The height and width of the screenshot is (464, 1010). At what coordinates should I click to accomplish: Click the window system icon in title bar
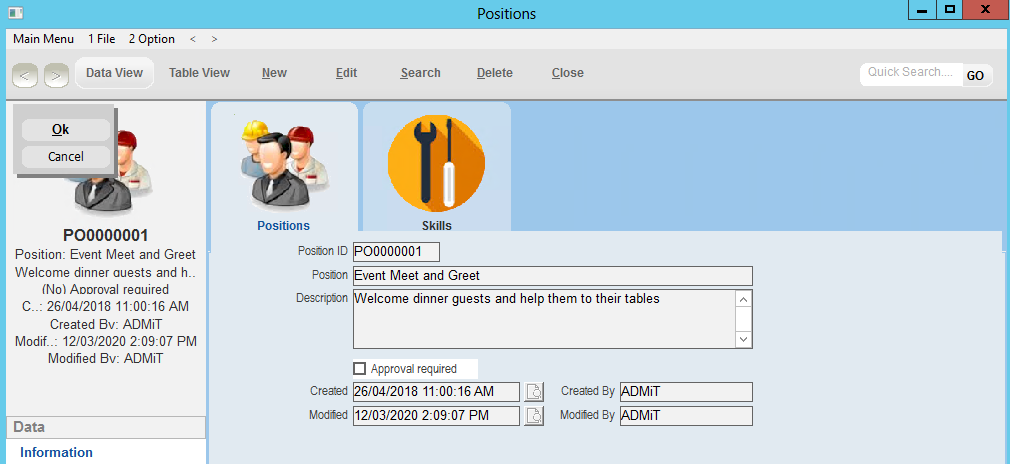tap(15, 13)
